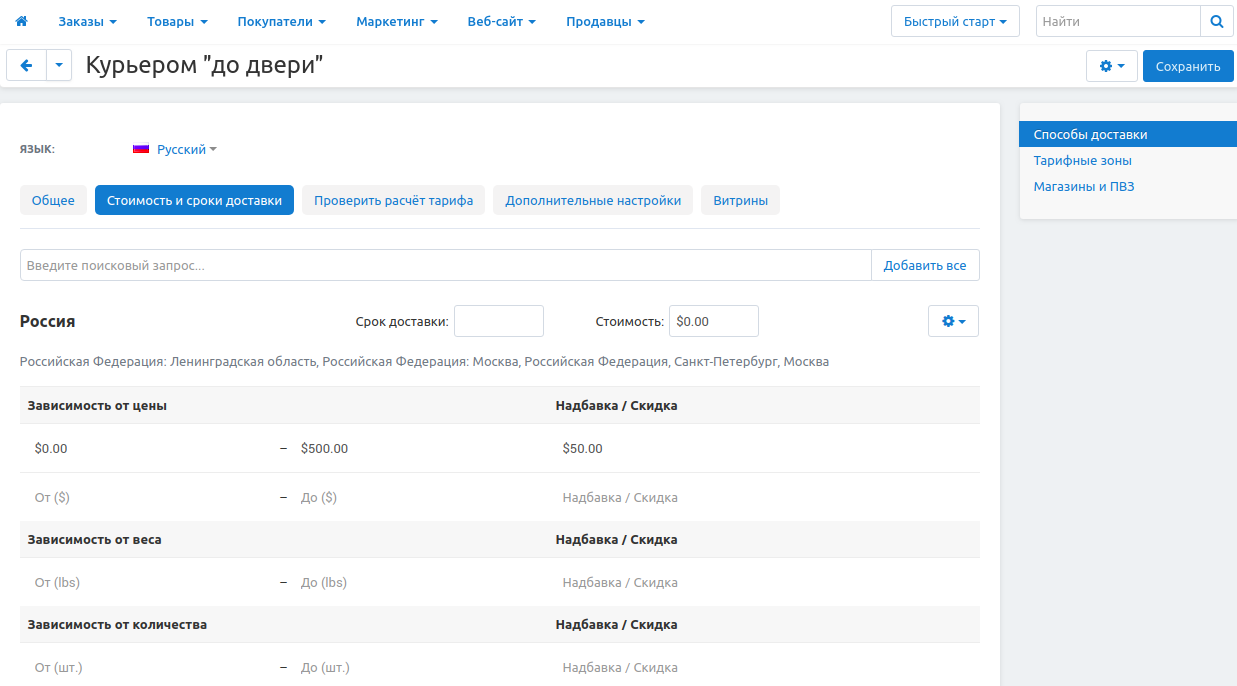Switch to the Общее tab
This screenshot has width=1237, height=686.
point(53,200)
